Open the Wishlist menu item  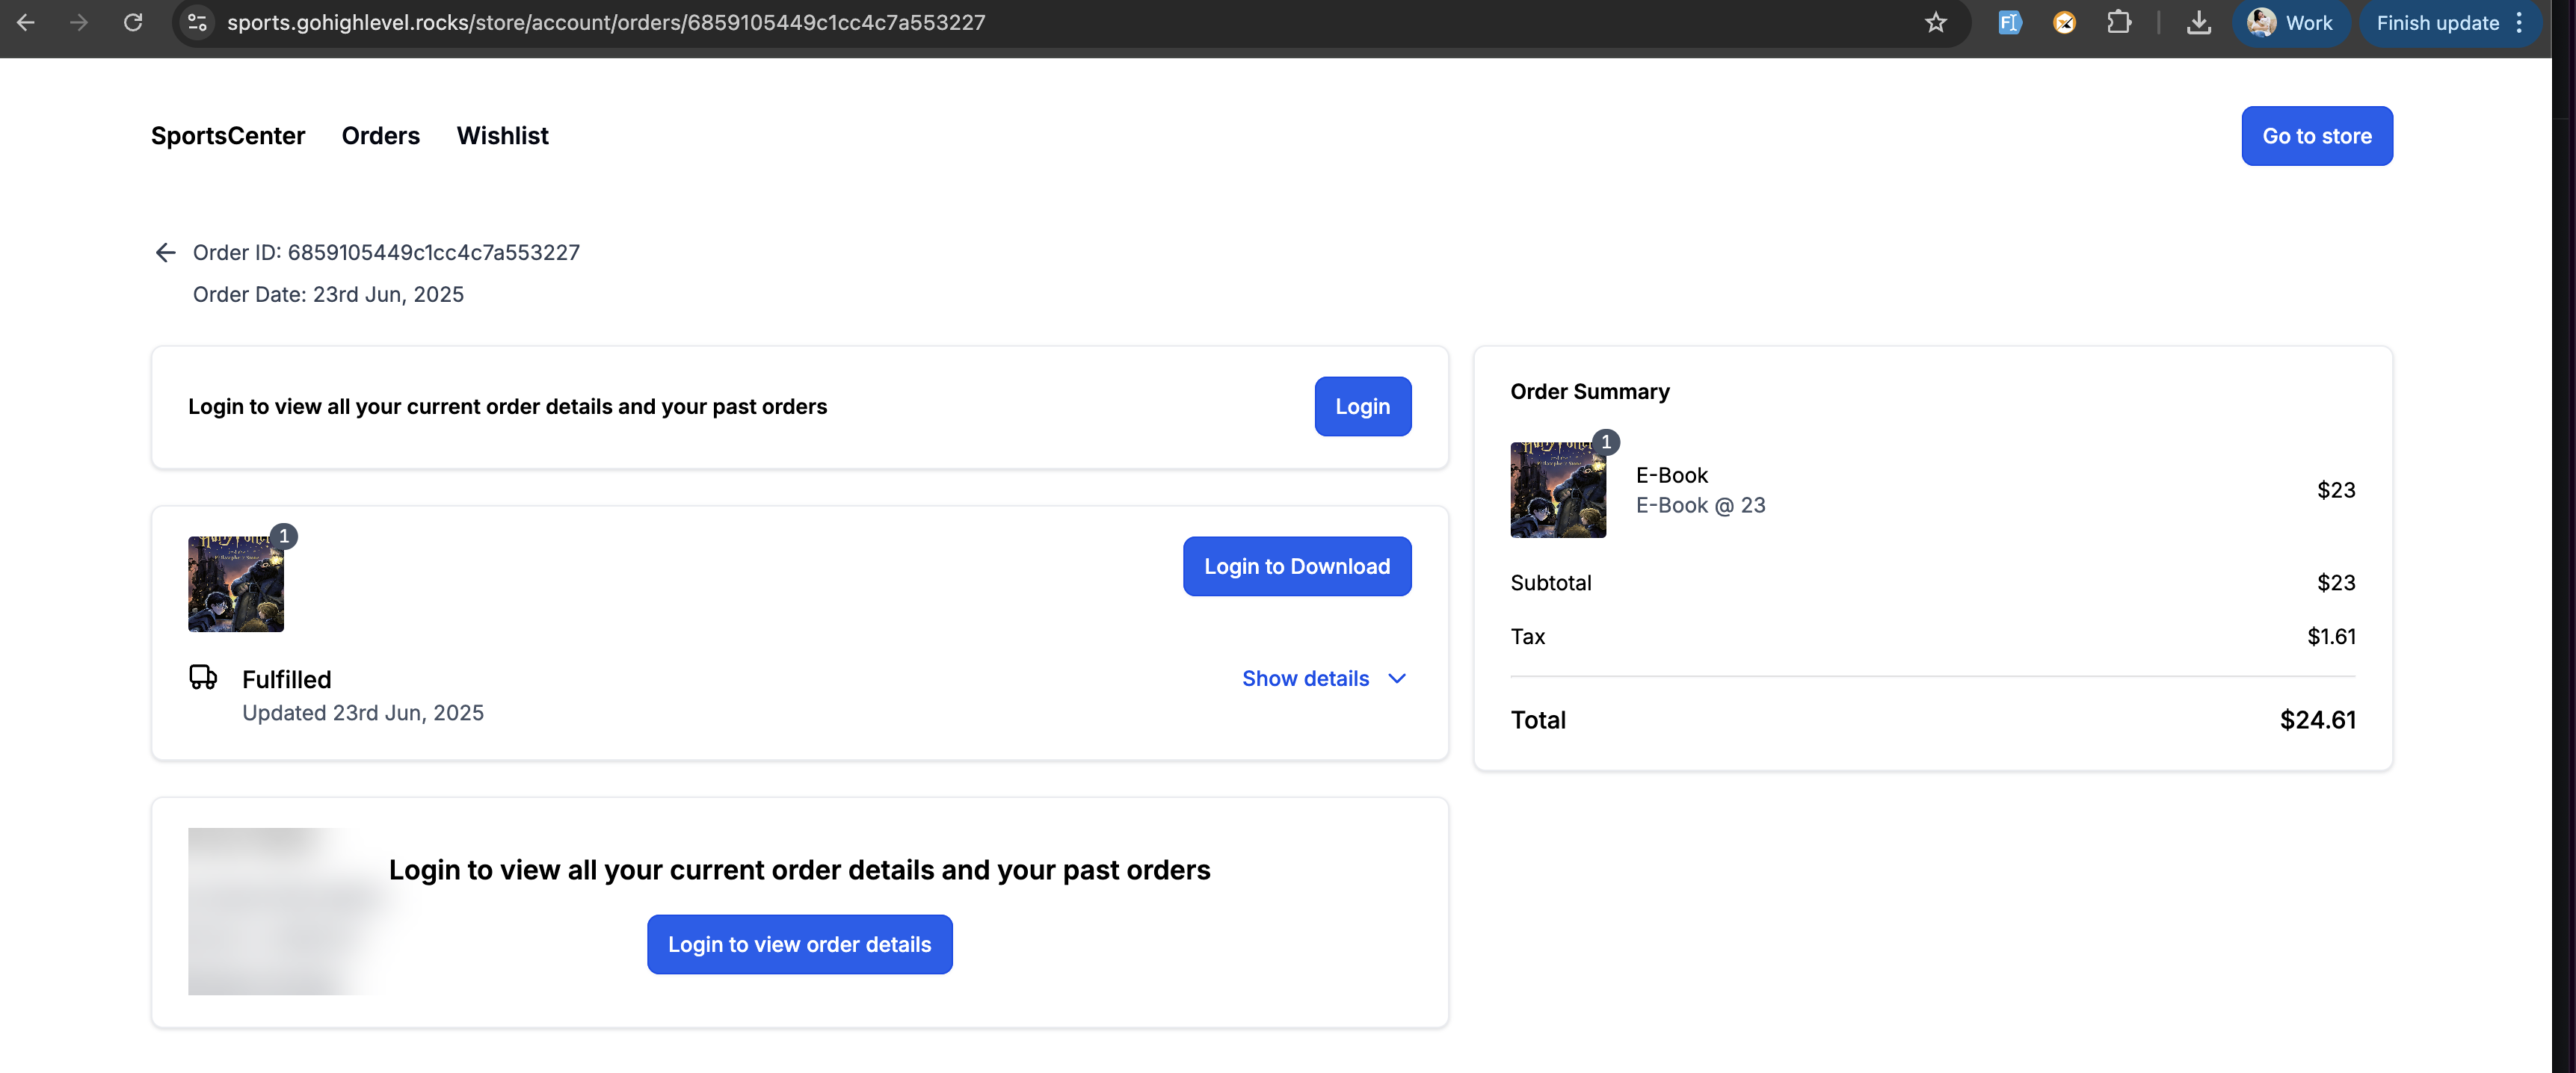click(502, 135)
